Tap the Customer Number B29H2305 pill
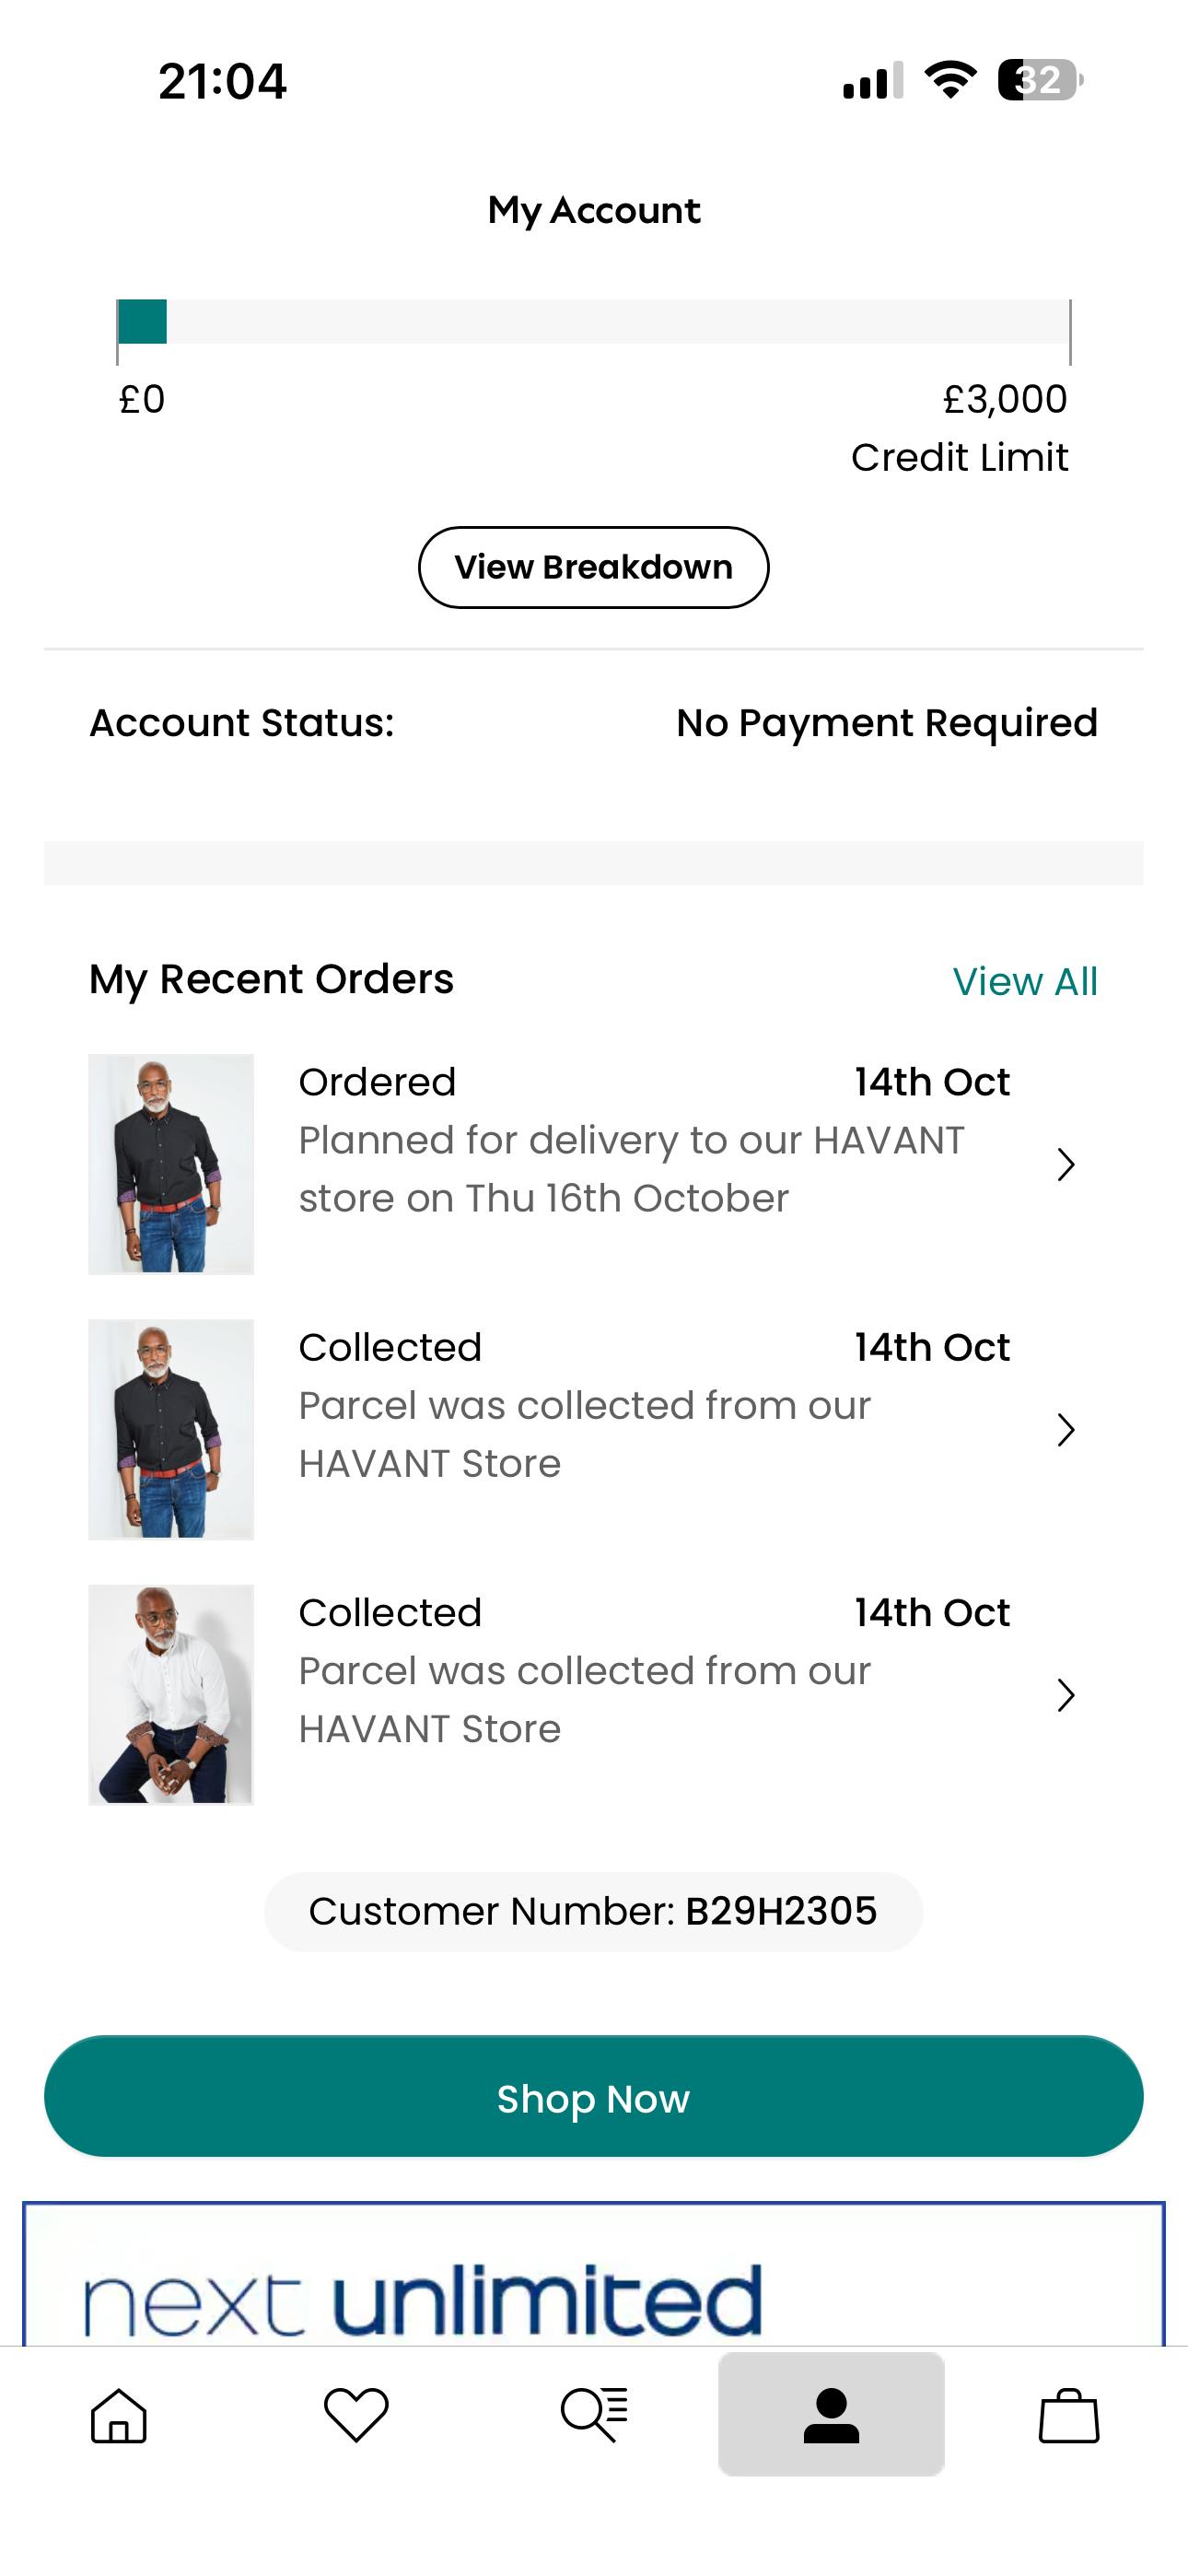This screenshot has height=2576, width=1188. coord(593,1911)
